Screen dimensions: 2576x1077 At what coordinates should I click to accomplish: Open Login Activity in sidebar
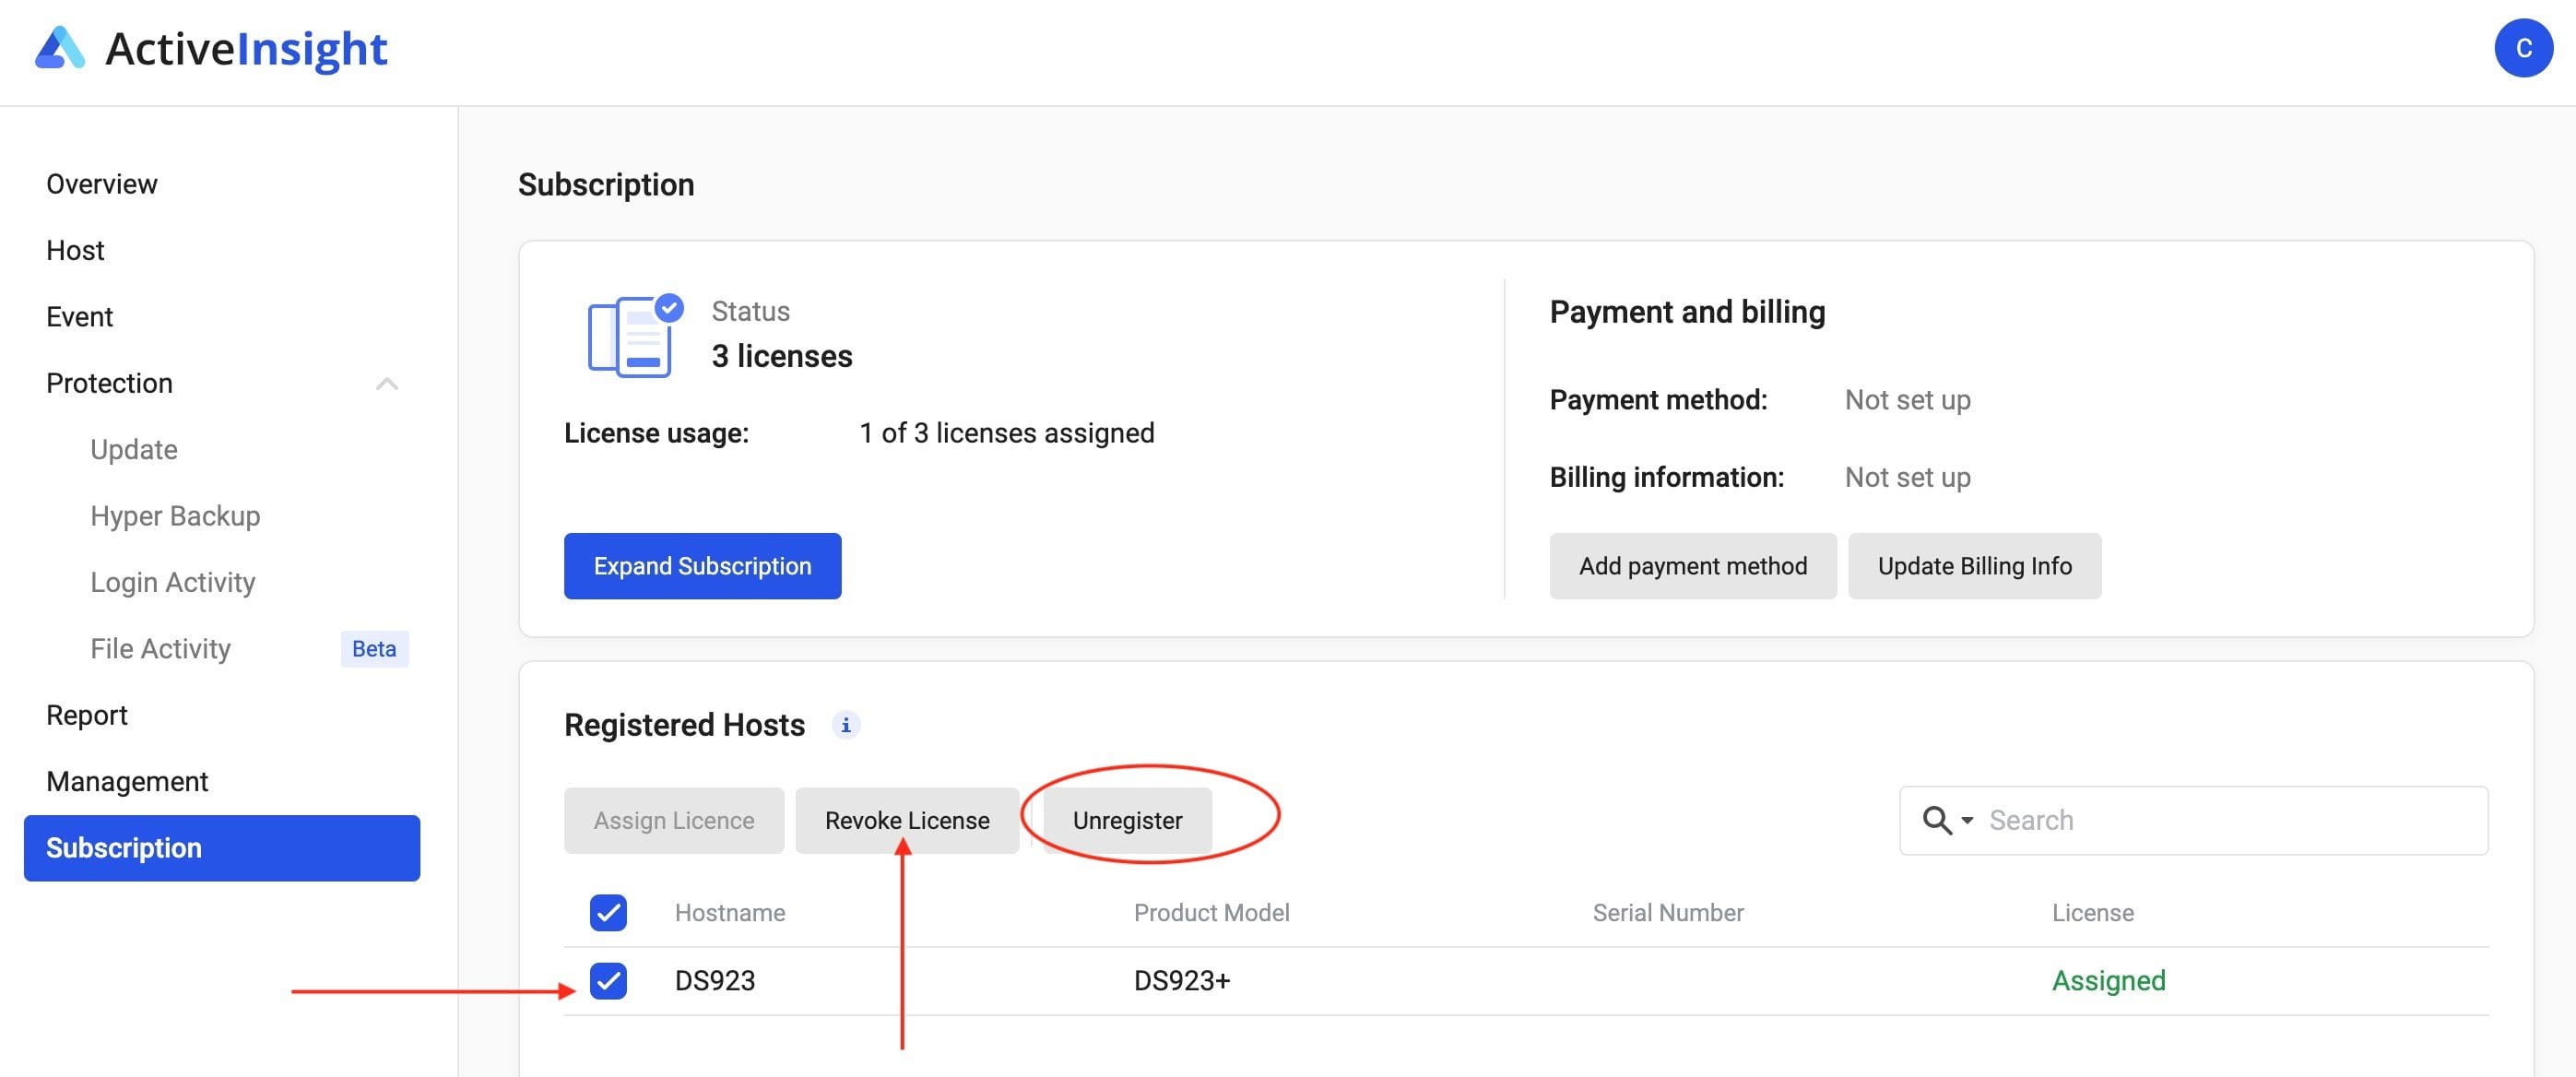173,583
